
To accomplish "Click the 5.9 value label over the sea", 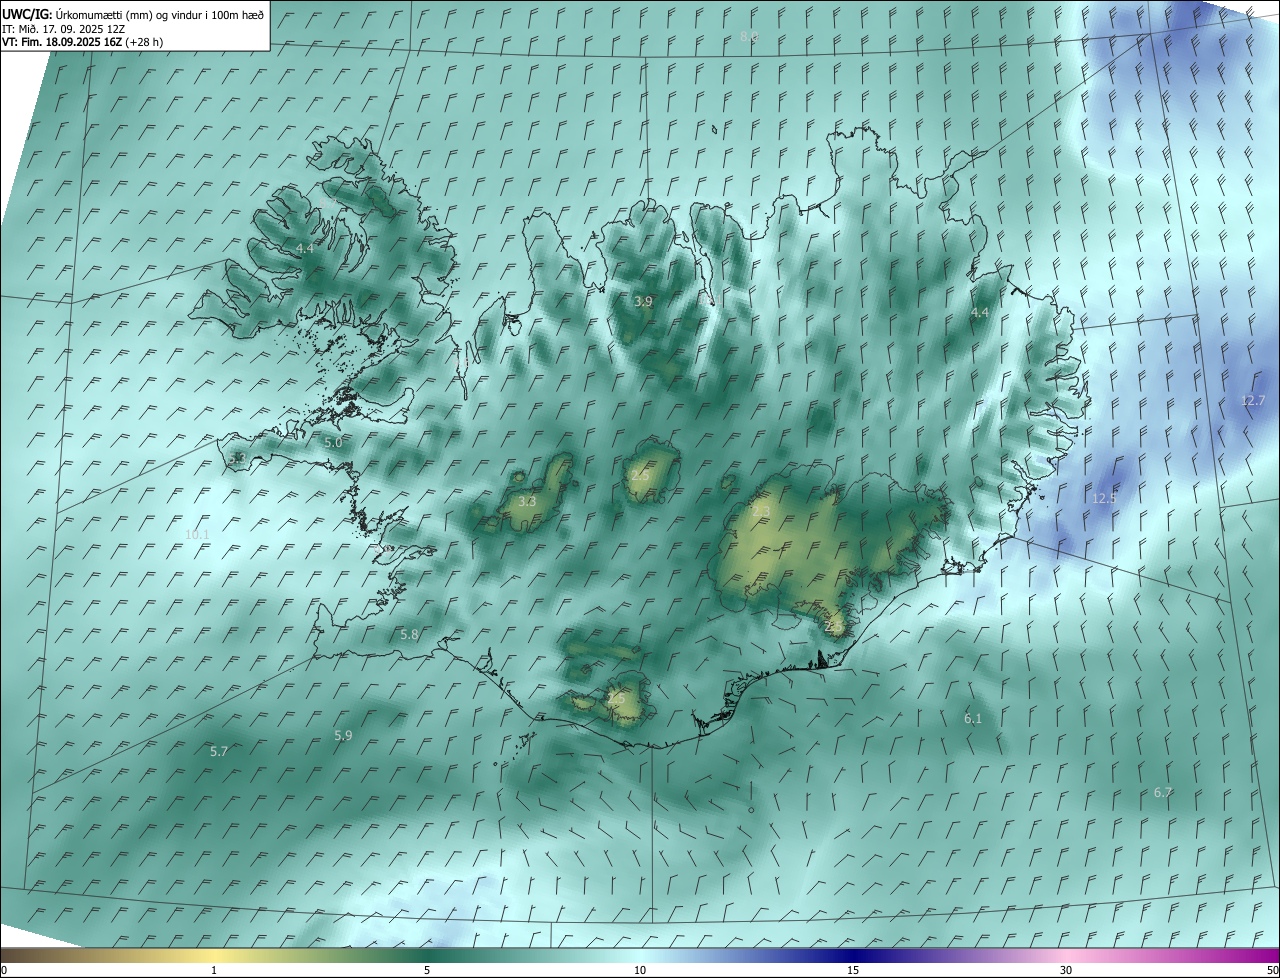I will (x=343, y=735).
